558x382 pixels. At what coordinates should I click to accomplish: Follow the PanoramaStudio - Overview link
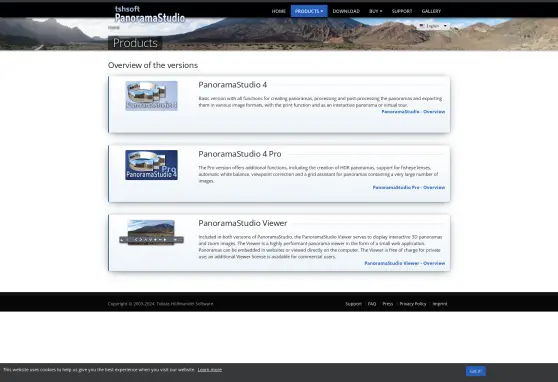coord(413,111)
